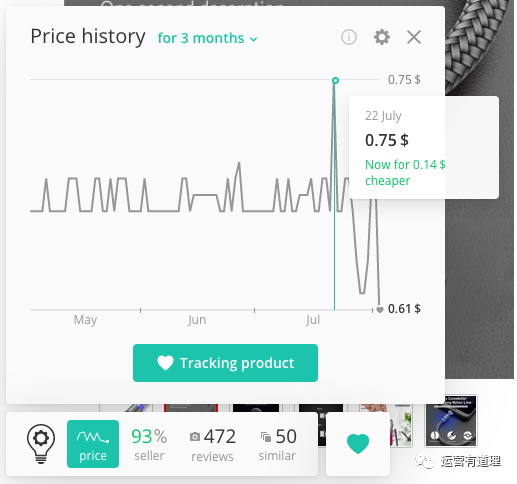Click the stacked pages icon beside similar
The image size is (517, 484).
click(266, 437)
